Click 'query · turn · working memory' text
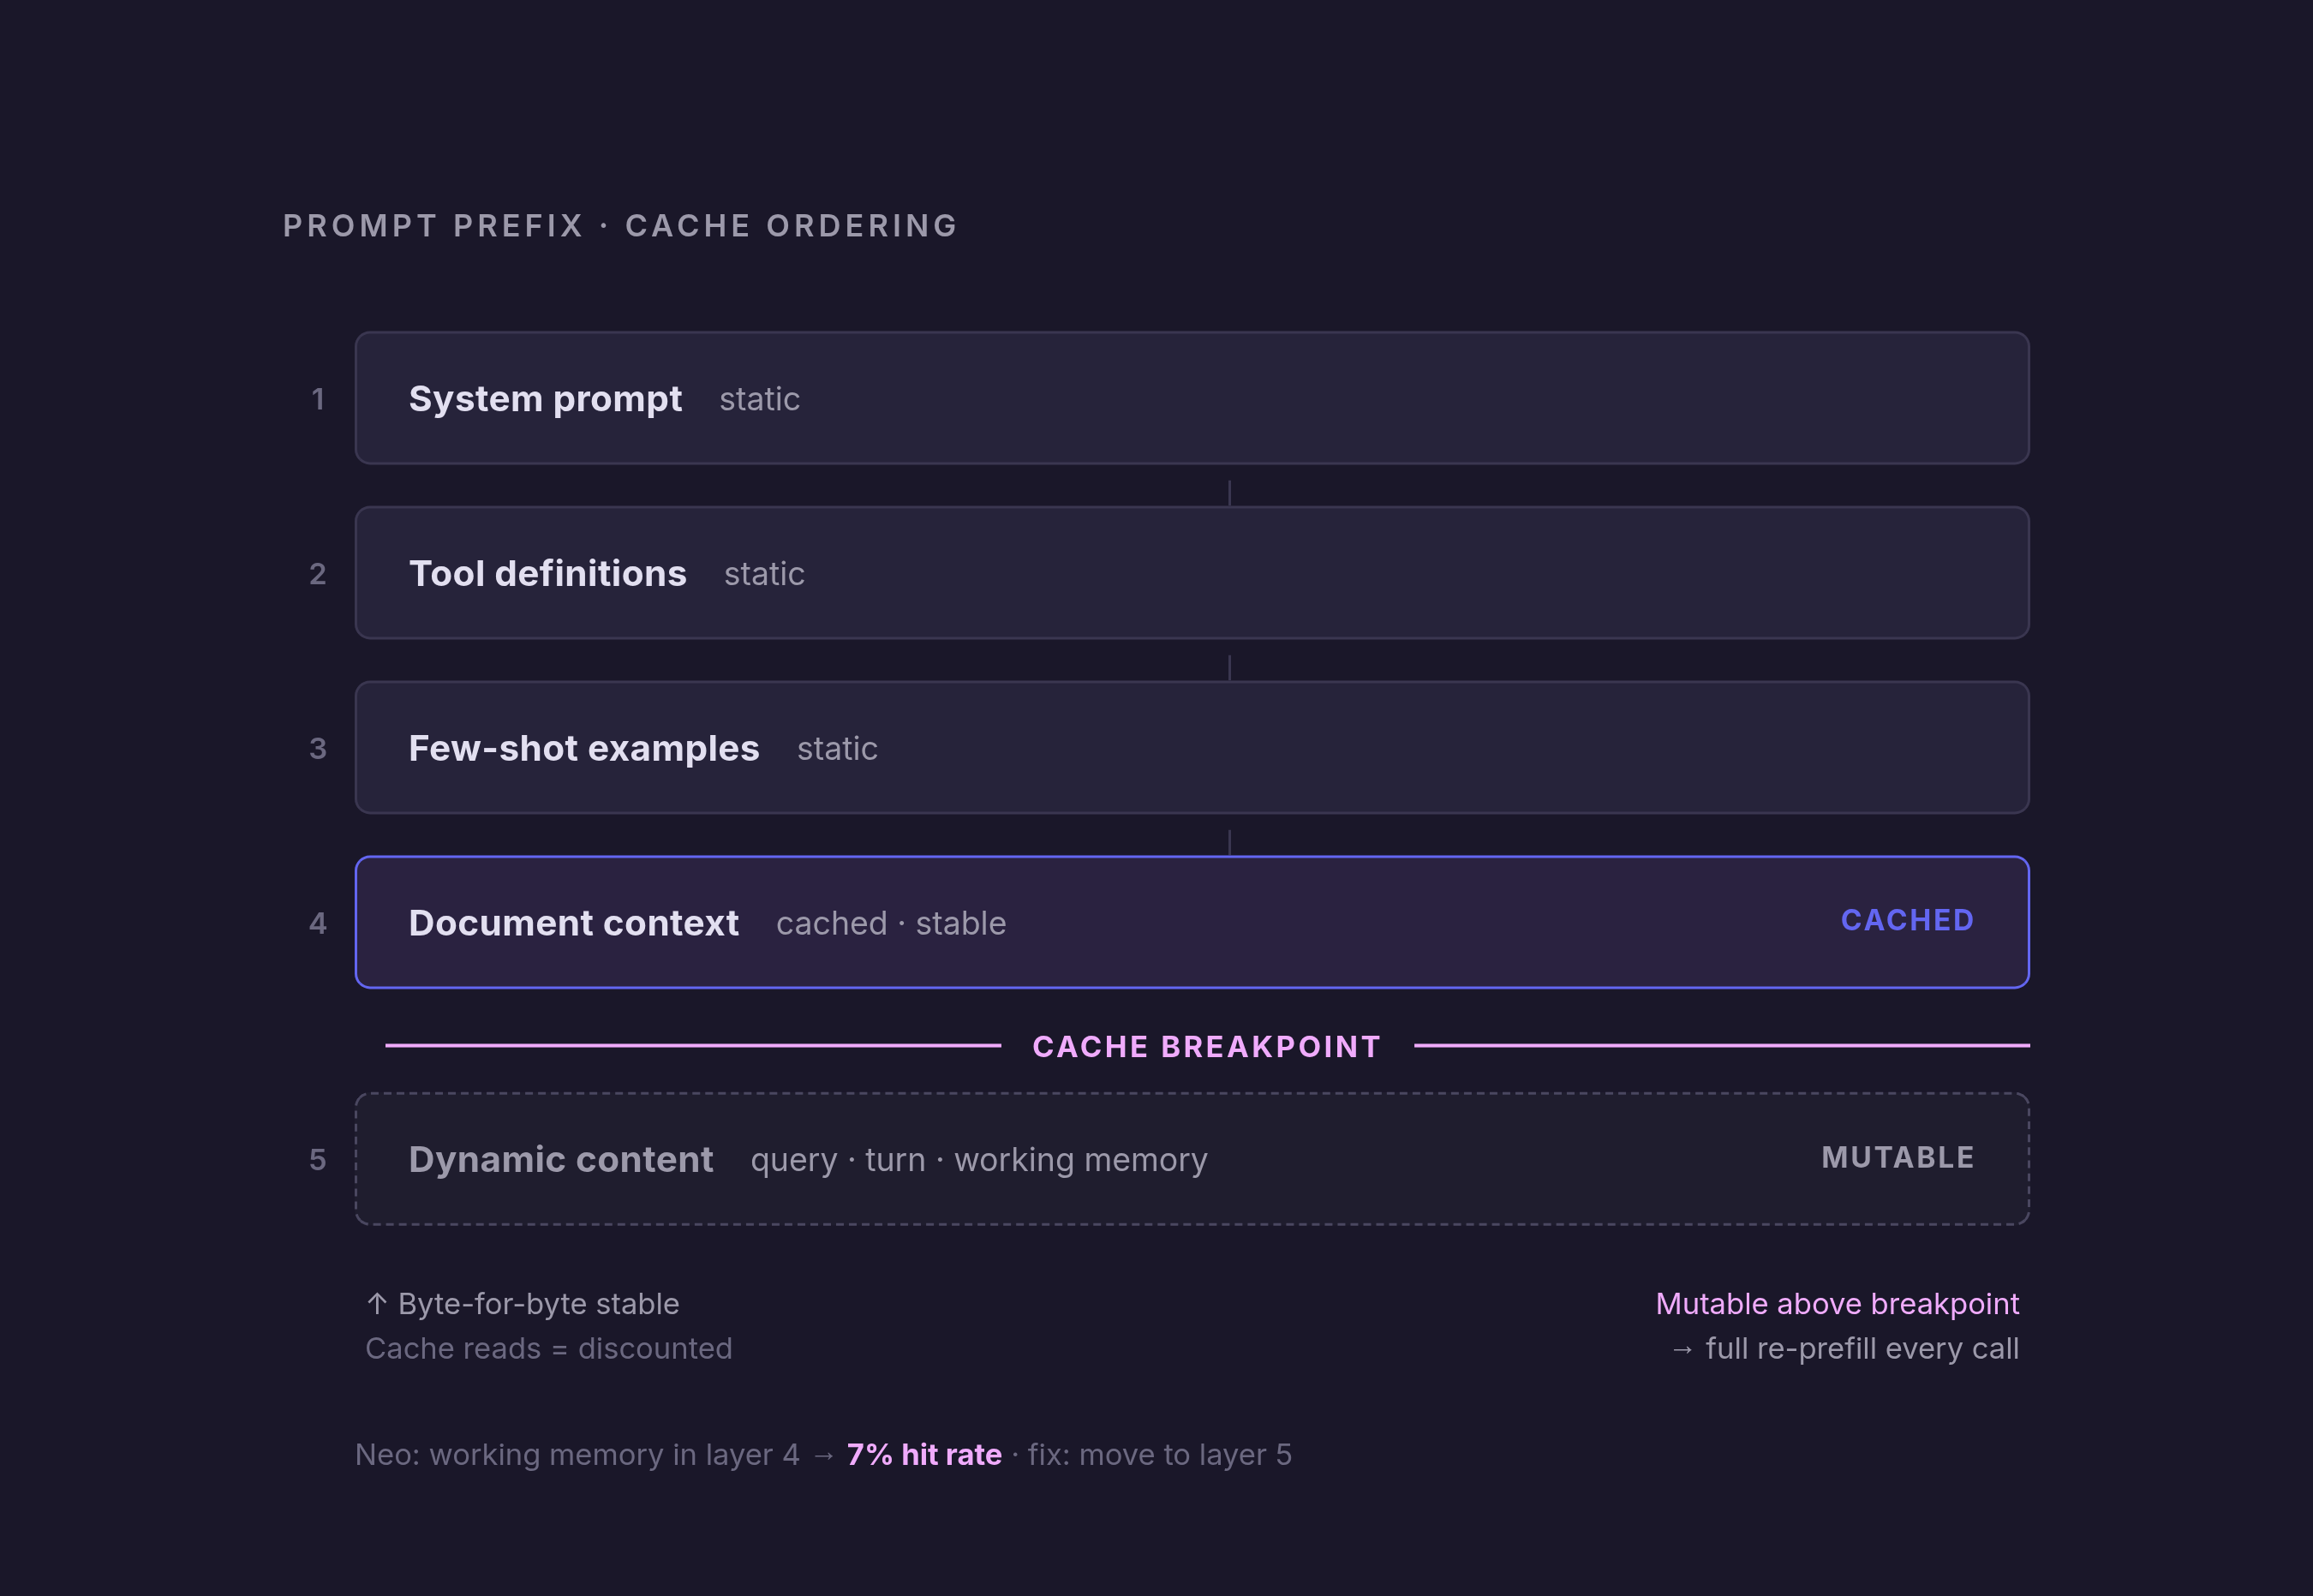The image size is (2313, 1596). point(979,1160)
